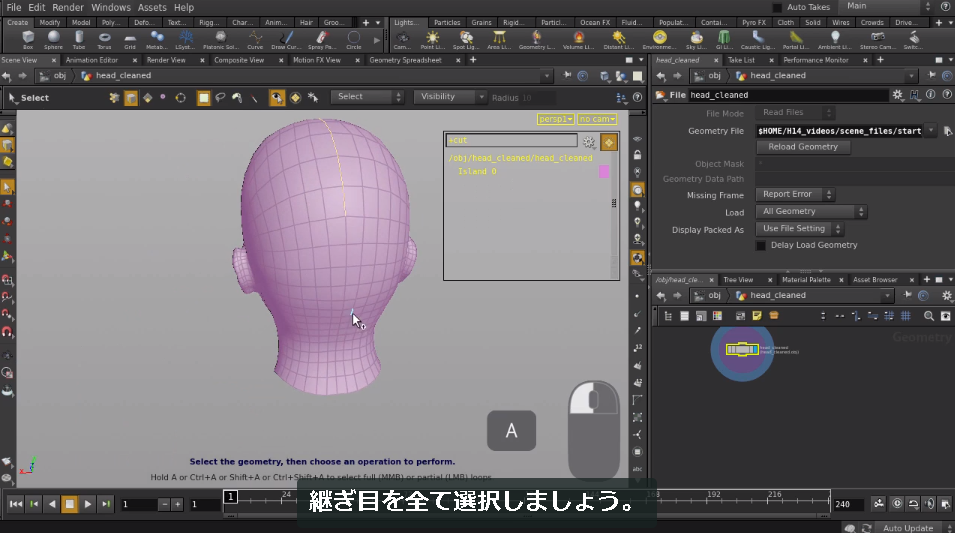Switch to the Geometry Spreadsheet tab
Viewport: 955px width, 533px height.
405,60
